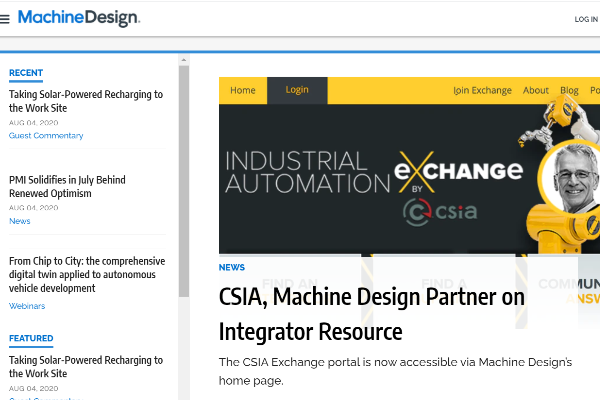Click the CSIA Machine Design Partner headline
The height and width of the screenshot is (400, 600).
(x=372, y=314)
